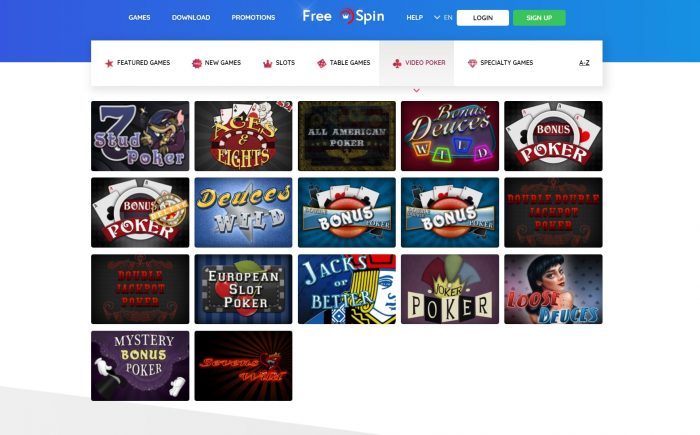Open the Games menu in header
700x435 pixels.
139,17
